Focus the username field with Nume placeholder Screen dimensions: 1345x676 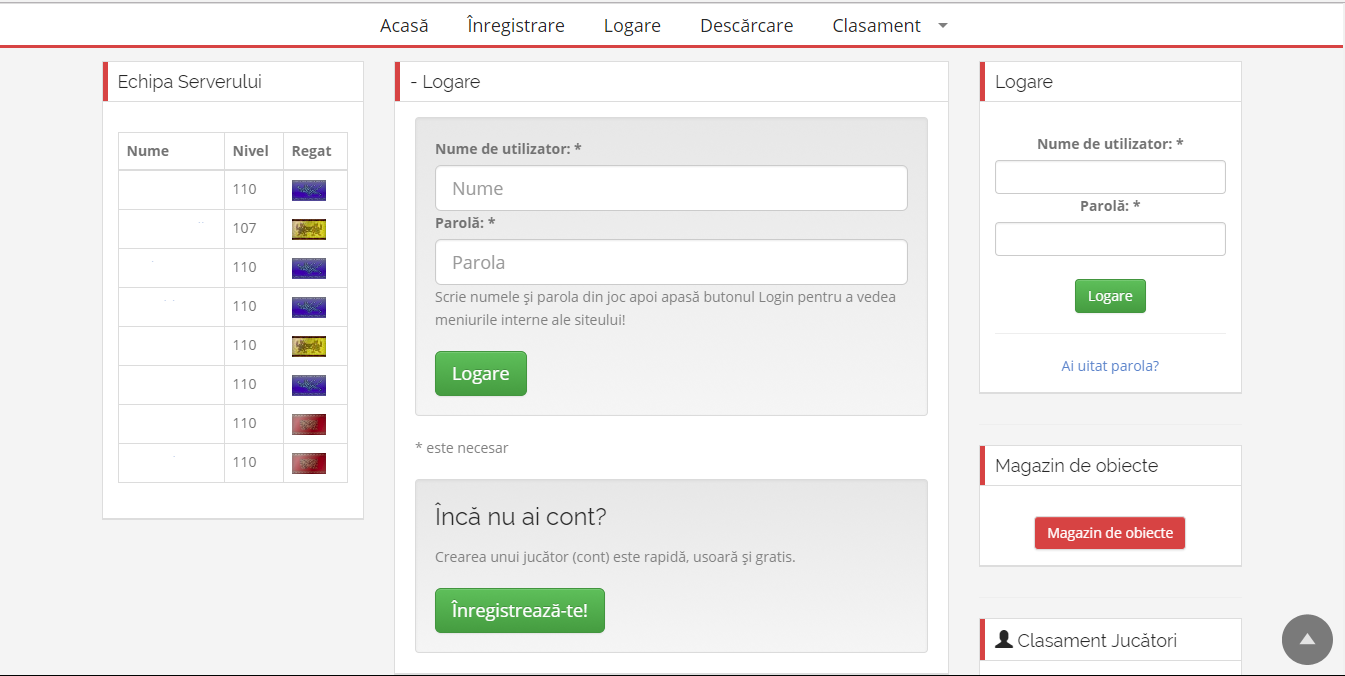click(x=671, y=188)
